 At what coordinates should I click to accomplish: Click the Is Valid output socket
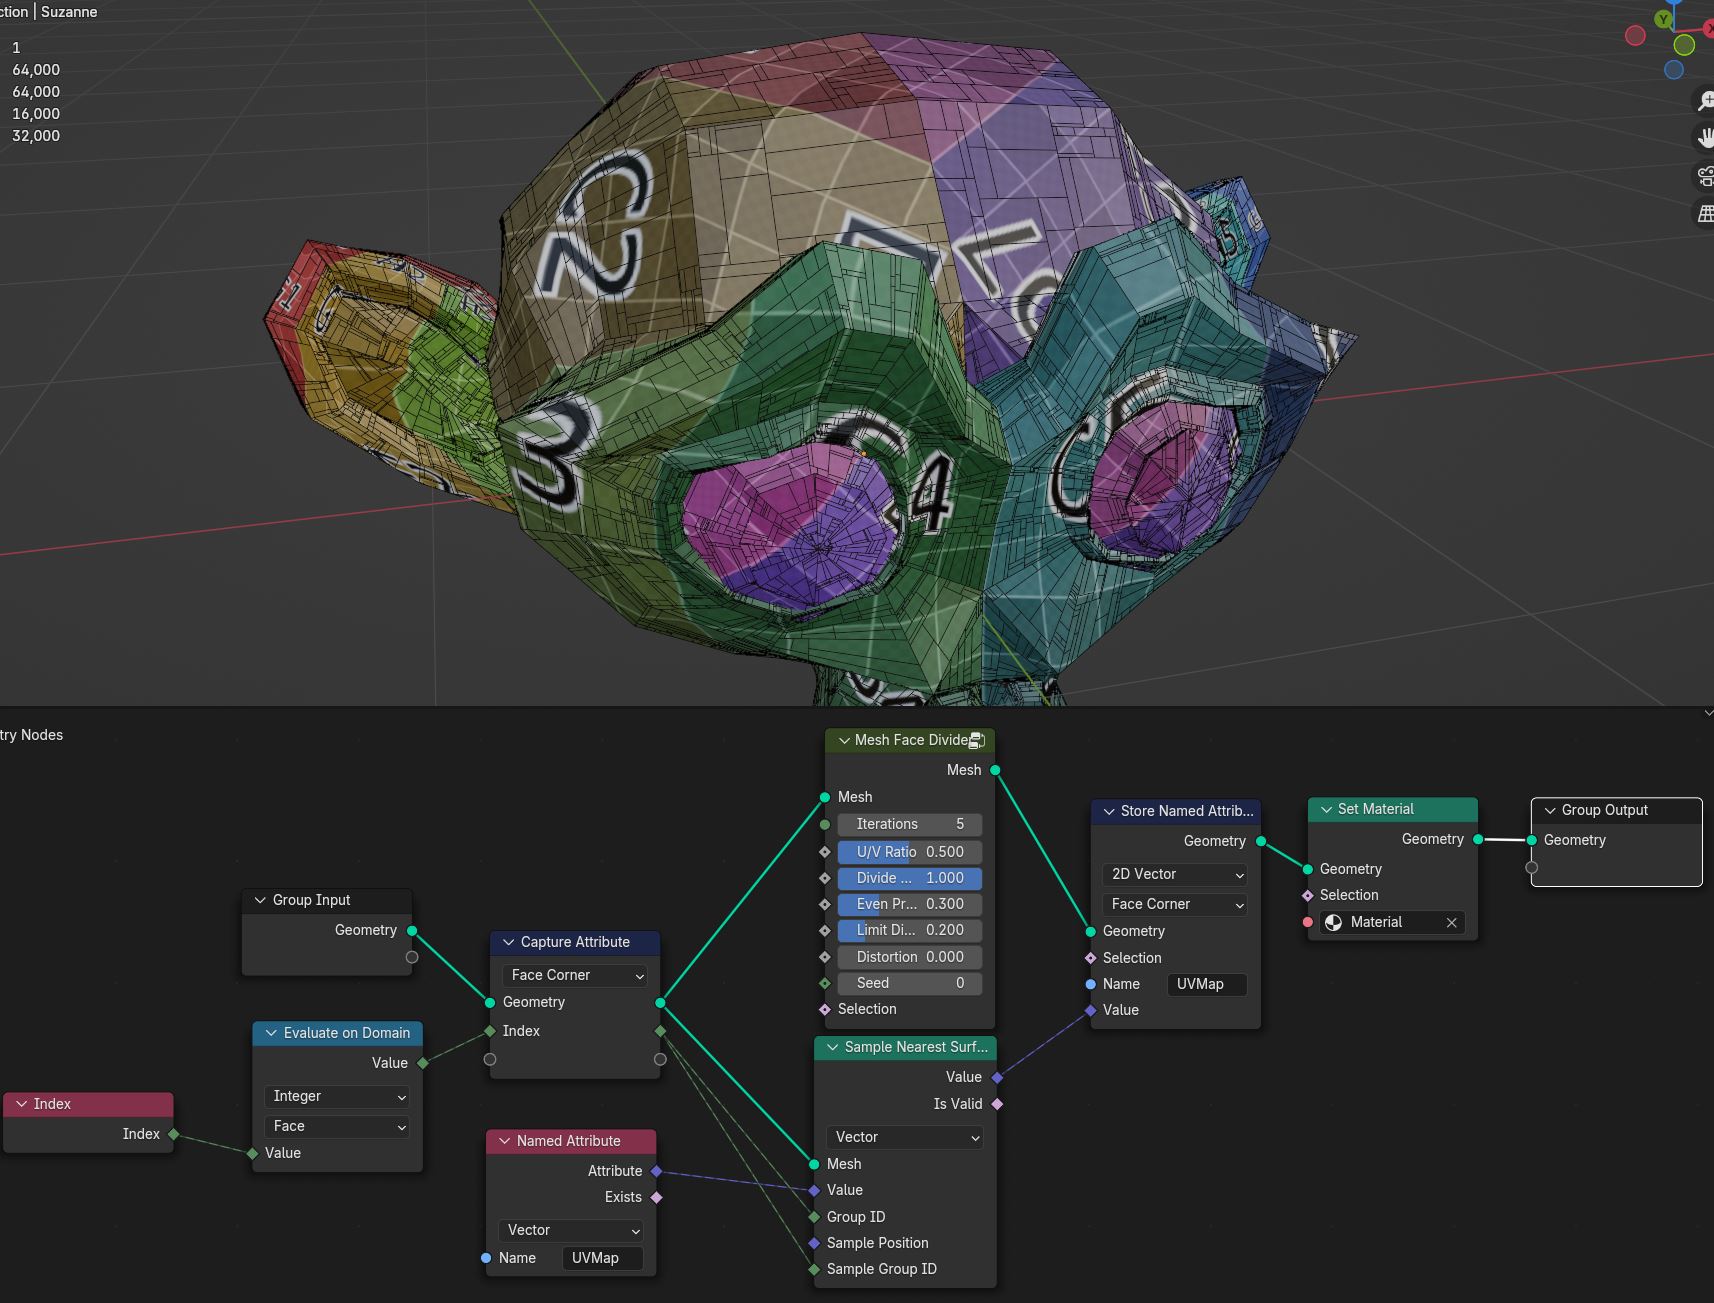point(997,1104)
